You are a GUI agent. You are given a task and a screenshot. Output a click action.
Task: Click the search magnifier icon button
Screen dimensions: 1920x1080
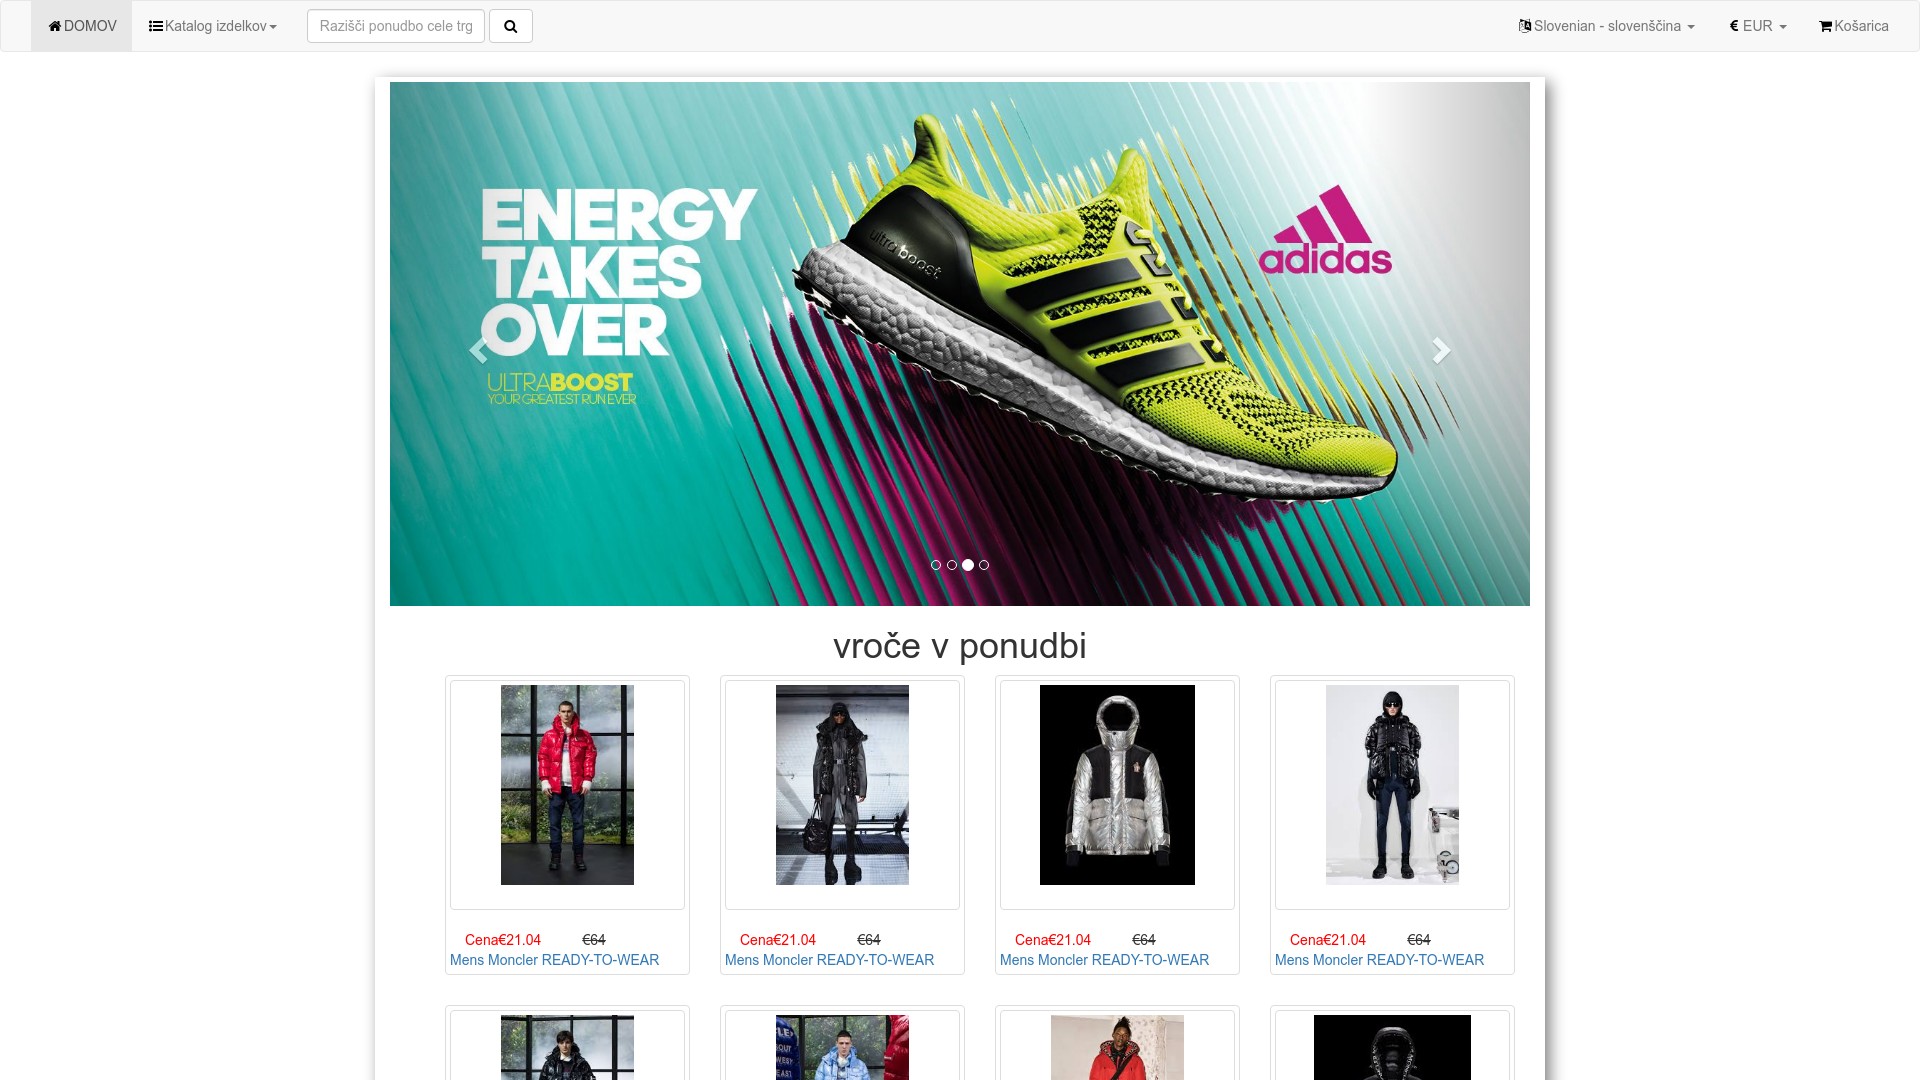[x=510, y=26]
